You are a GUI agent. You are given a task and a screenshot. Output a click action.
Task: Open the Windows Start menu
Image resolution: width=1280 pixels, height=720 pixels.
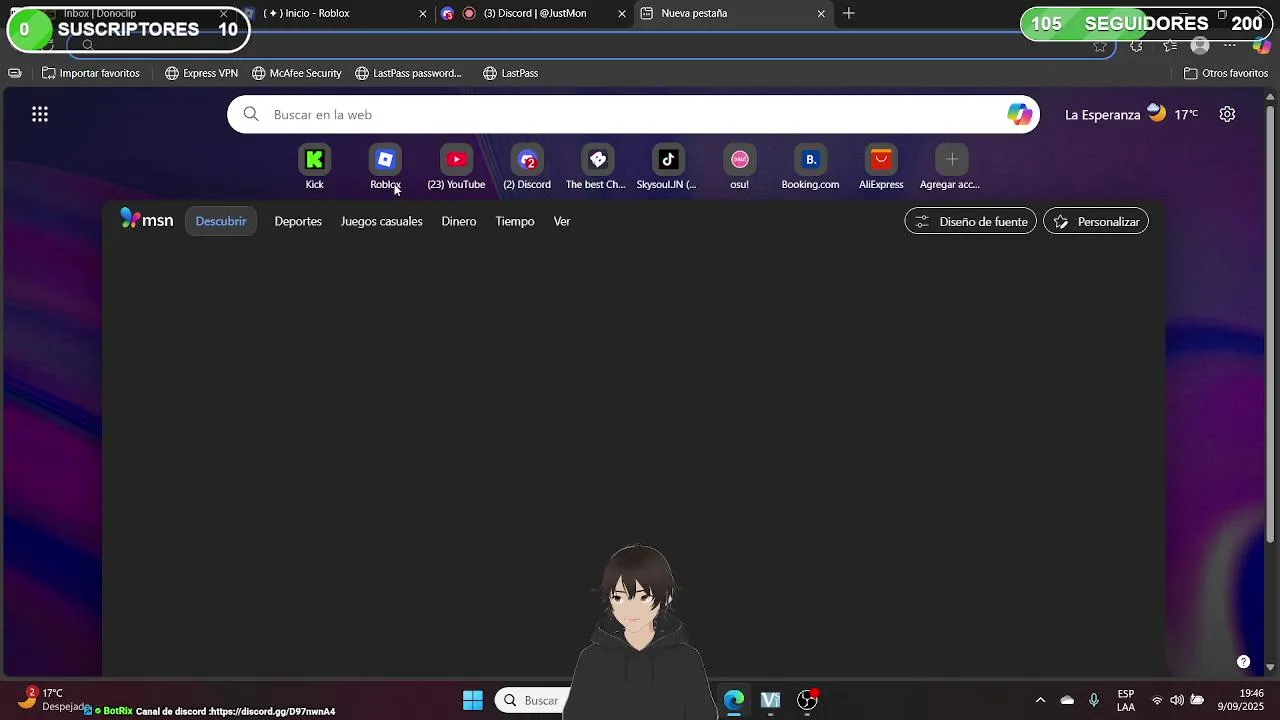point(473,700)
